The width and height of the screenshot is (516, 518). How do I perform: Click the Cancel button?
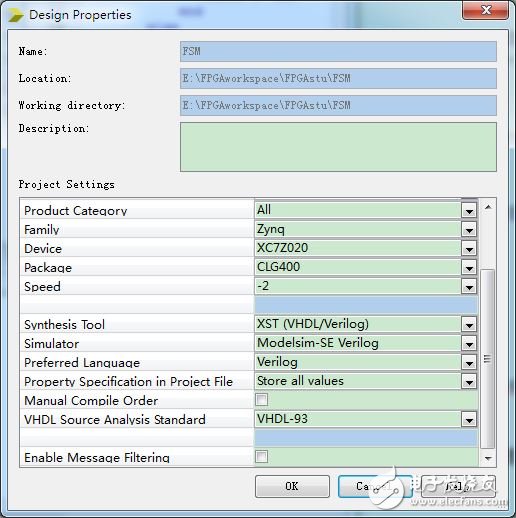[375, 486]
